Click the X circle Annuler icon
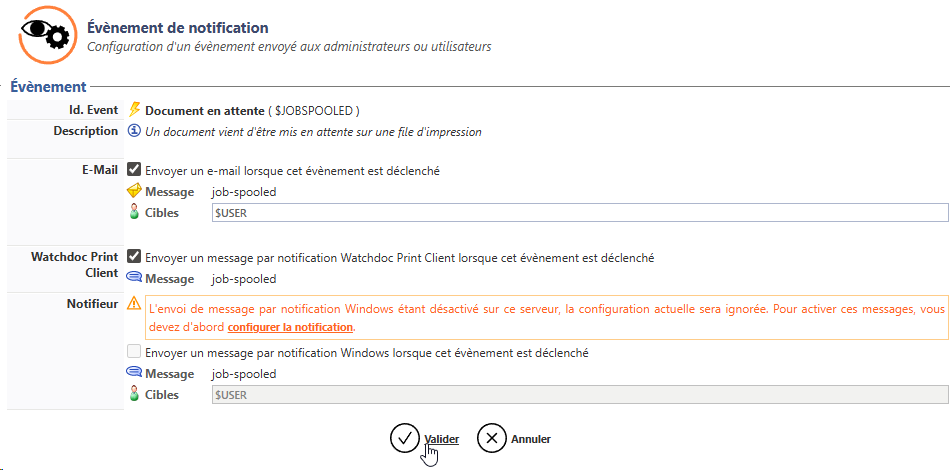Screen dimensions: 950x470 (491, 438)
